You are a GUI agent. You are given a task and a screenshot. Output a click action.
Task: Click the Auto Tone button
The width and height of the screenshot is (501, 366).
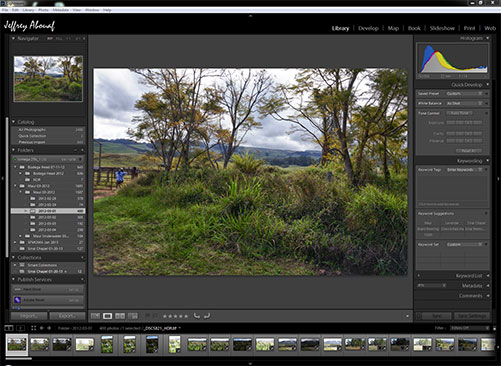[459, 113]
